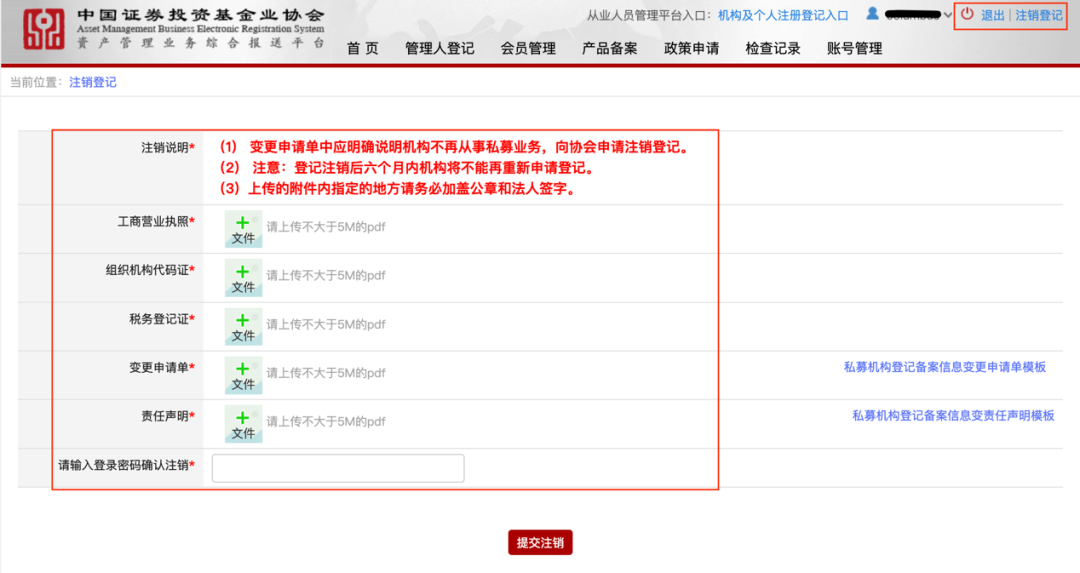Click the 从业人员管理平台入口 text
1080x573 pixels.
pos(649,15)
